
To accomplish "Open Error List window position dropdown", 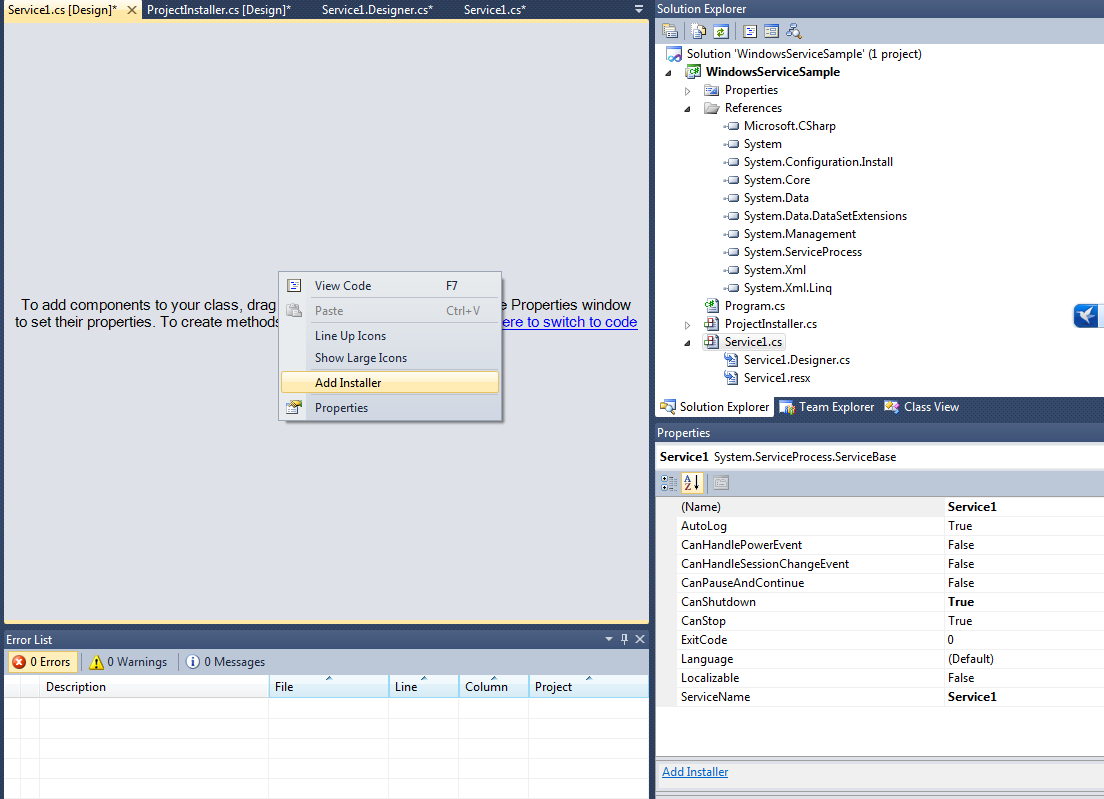I will pyautogui.click(x=609, y=639).
